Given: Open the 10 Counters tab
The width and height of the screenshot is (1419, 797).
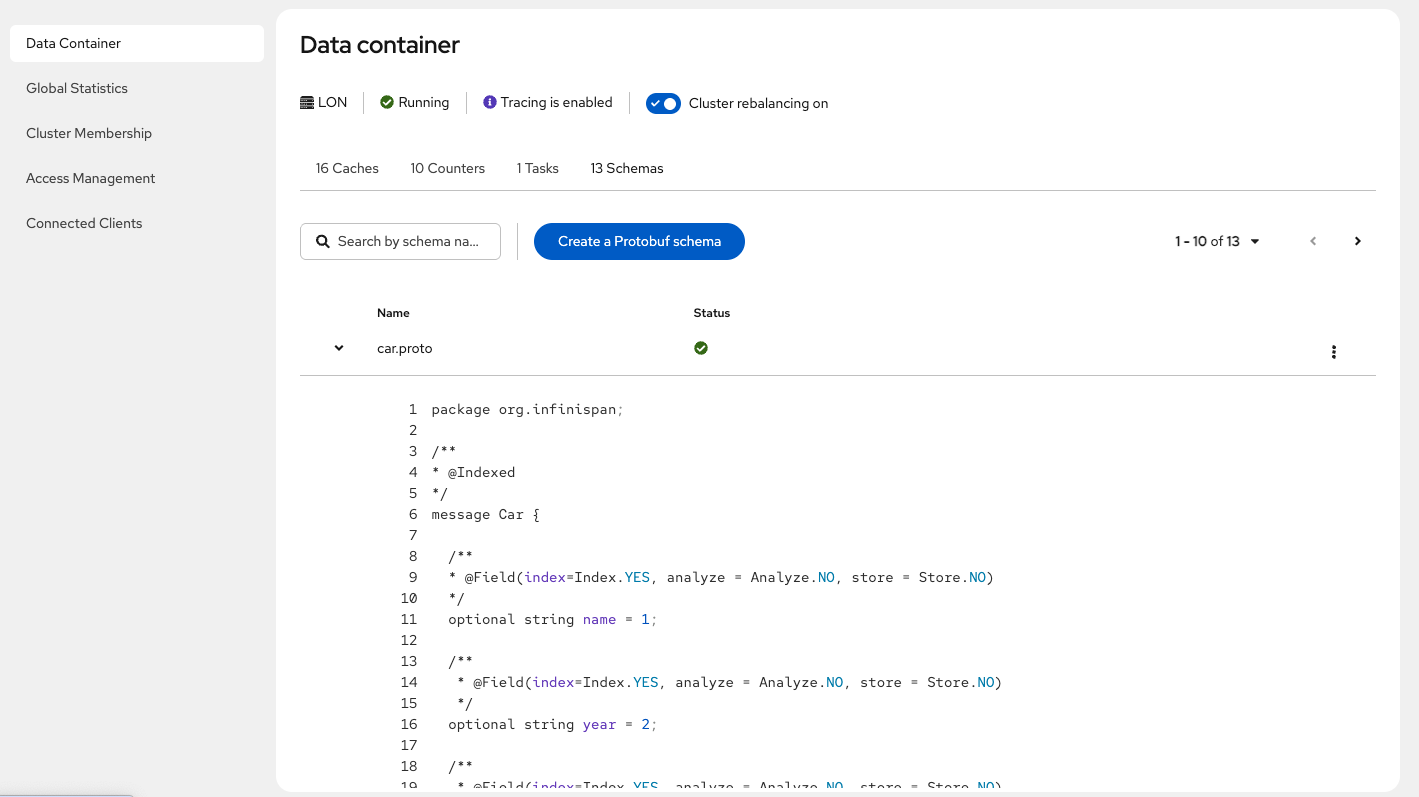Looking at the screenshot, I should tap(447, 168).
